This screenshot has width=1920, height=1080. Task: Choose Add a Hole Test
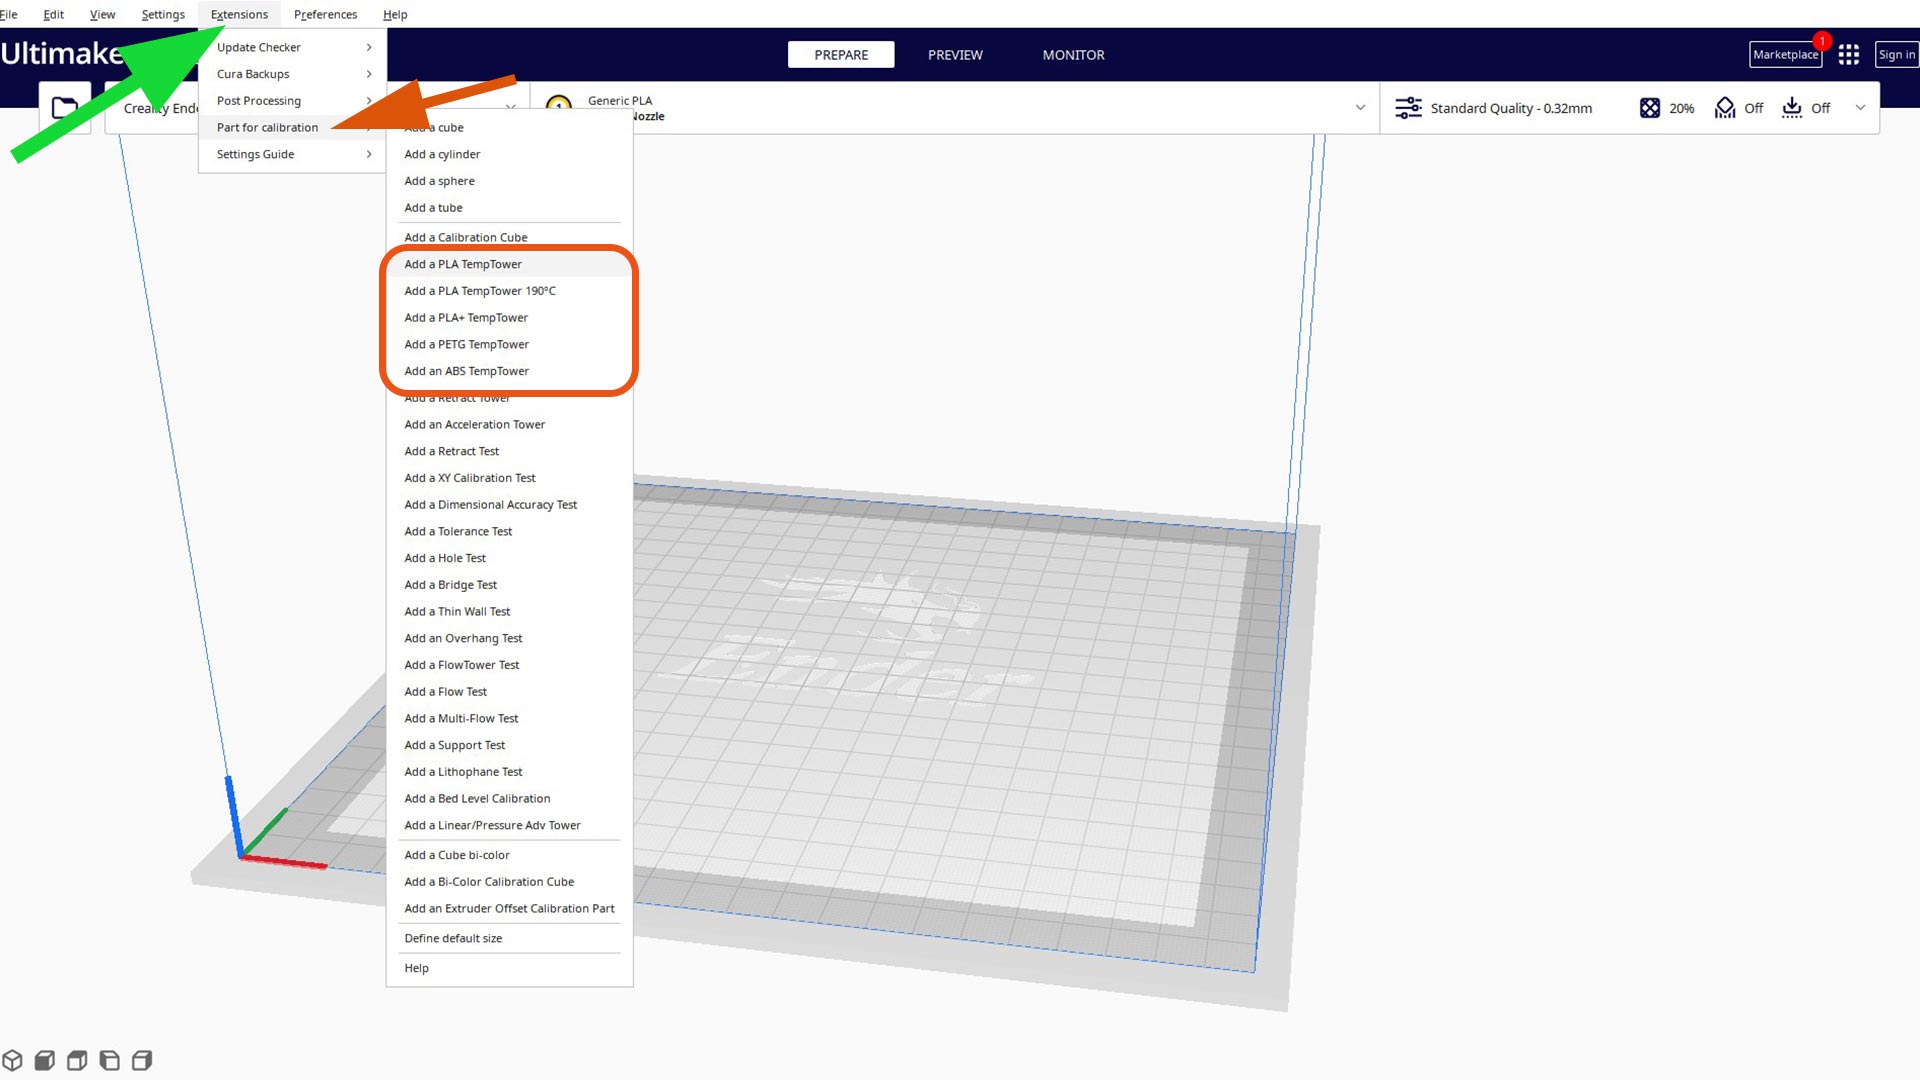pos(509,558)
